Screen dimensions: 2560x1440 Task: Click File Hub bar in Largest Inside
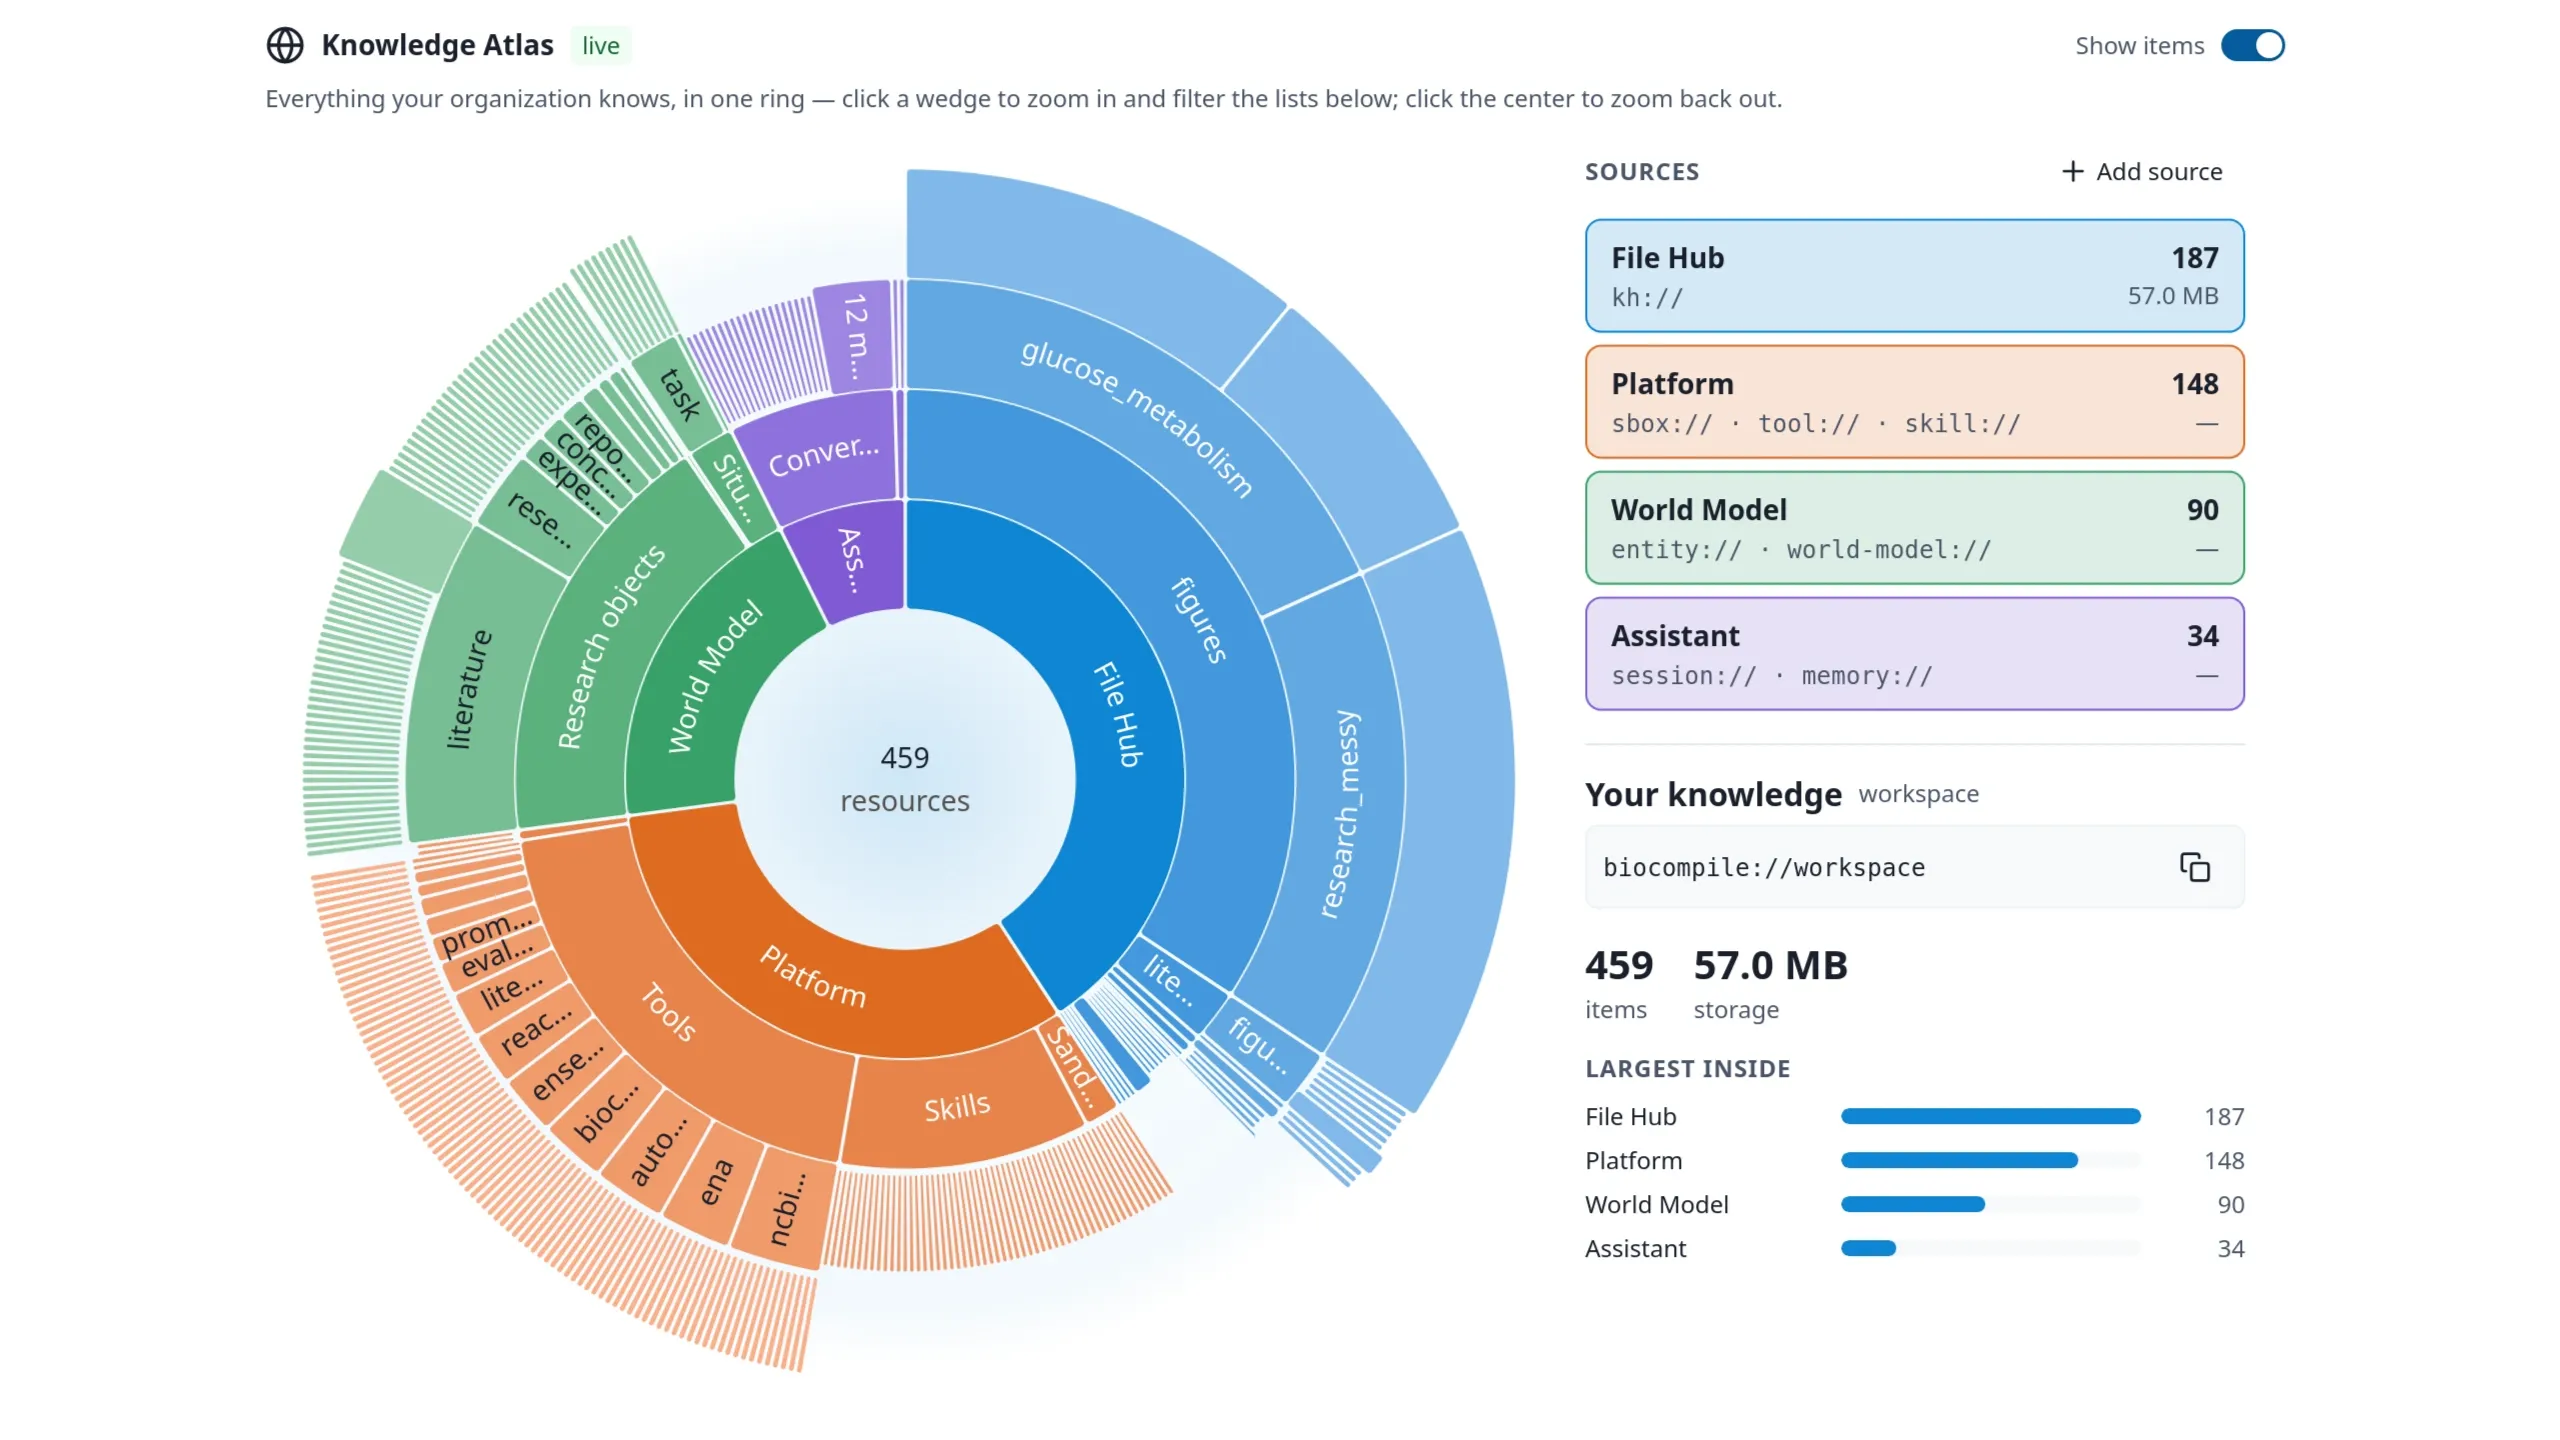coord(1990,1116)
